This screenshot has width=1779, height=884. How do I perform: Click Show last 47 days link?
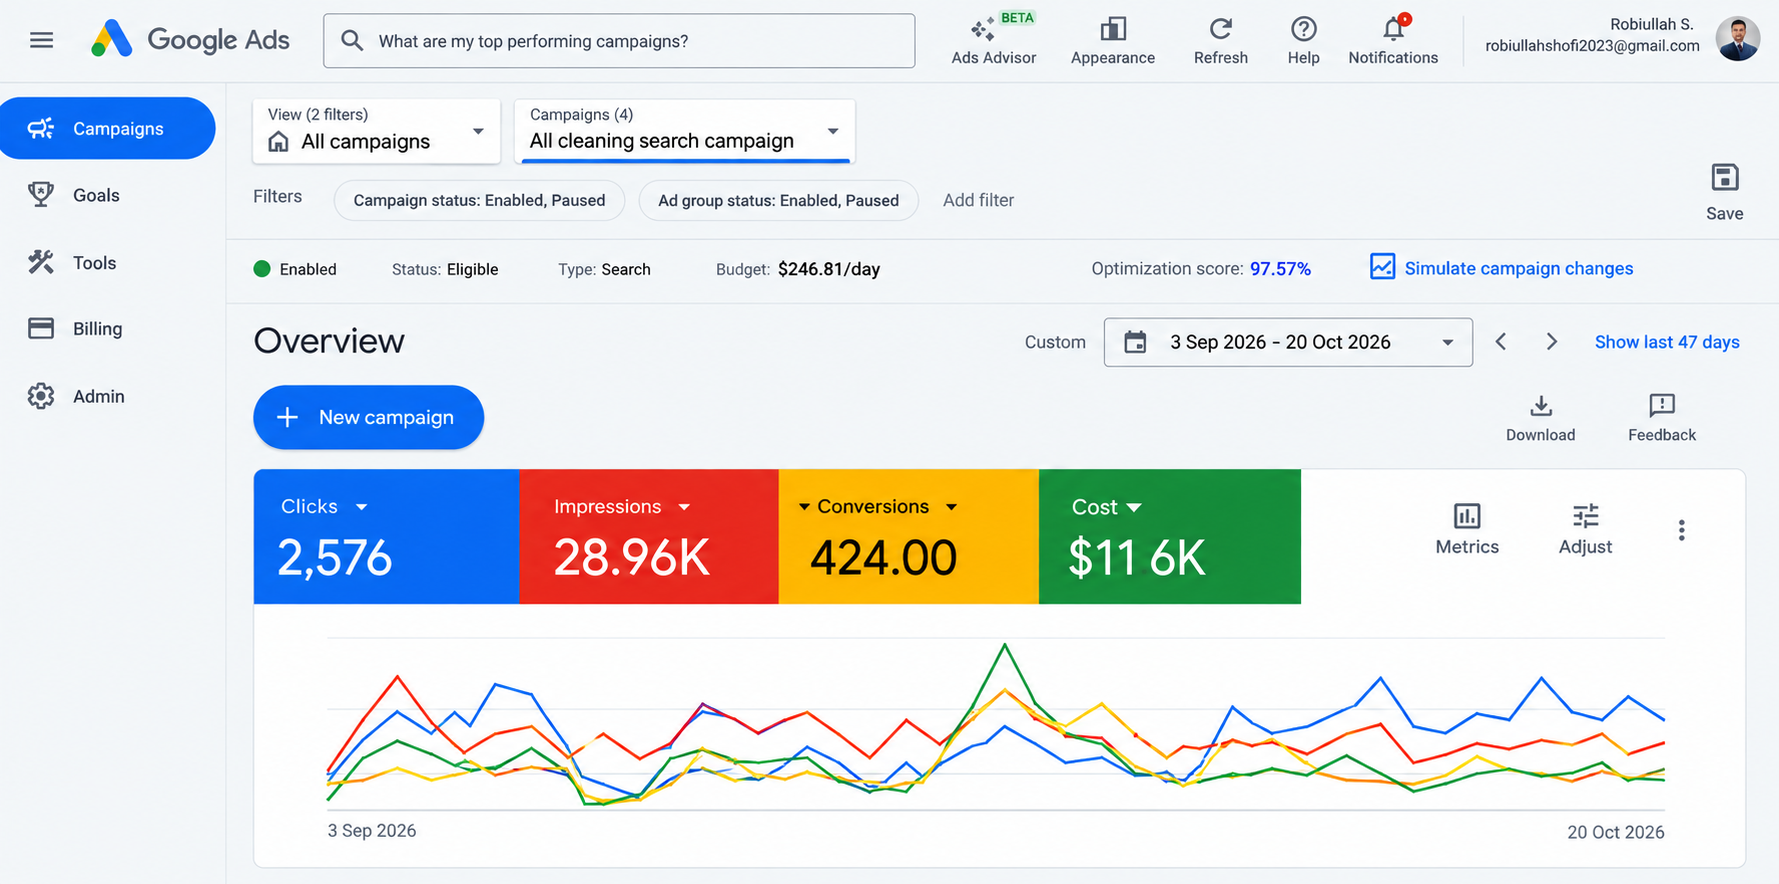(1667, 342)
